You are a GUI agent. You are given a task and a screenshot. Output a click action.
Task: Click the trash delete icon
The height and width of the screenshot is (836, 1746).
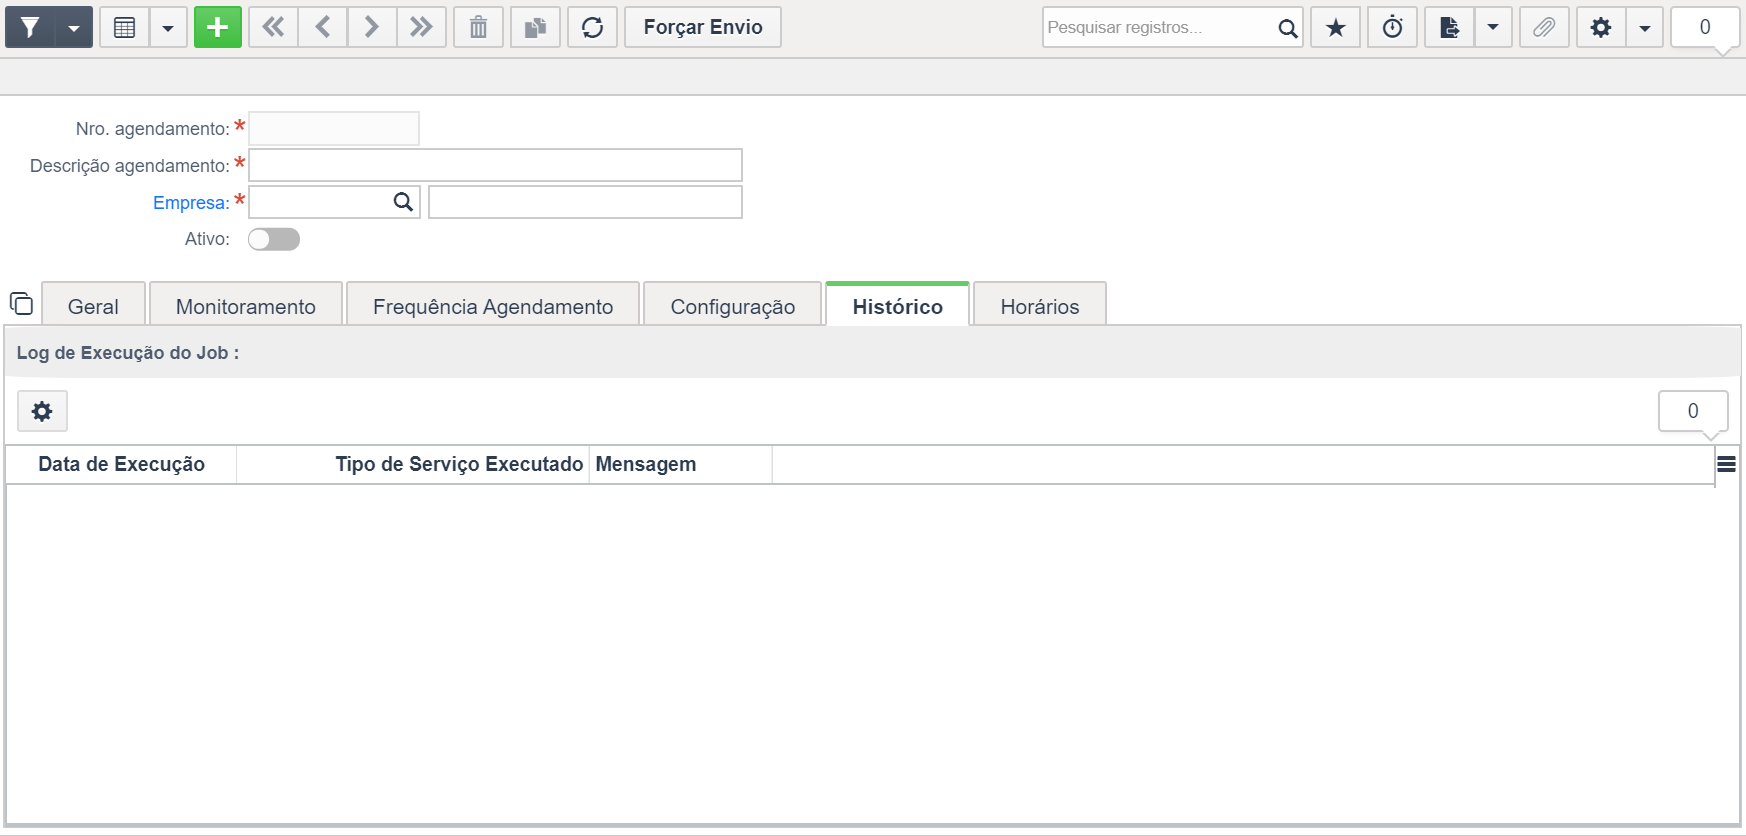click(478, 27)
